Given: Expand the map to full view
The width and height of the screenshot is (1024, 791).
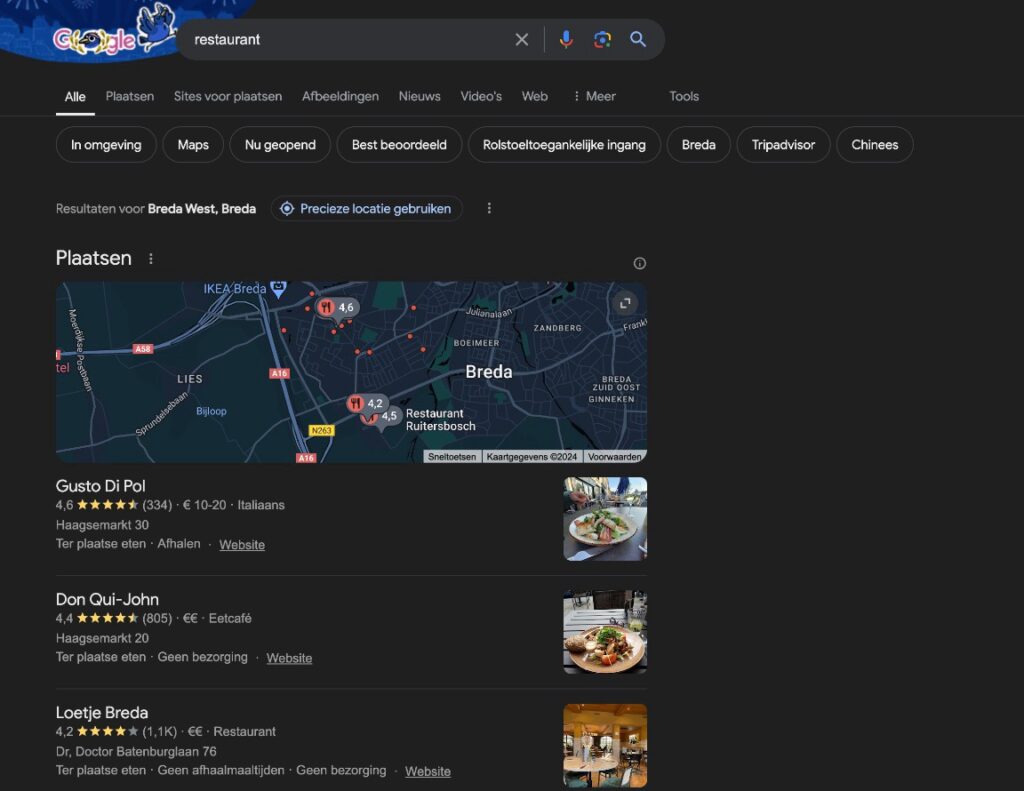Looking at the screenshot, I should point(624,303).
